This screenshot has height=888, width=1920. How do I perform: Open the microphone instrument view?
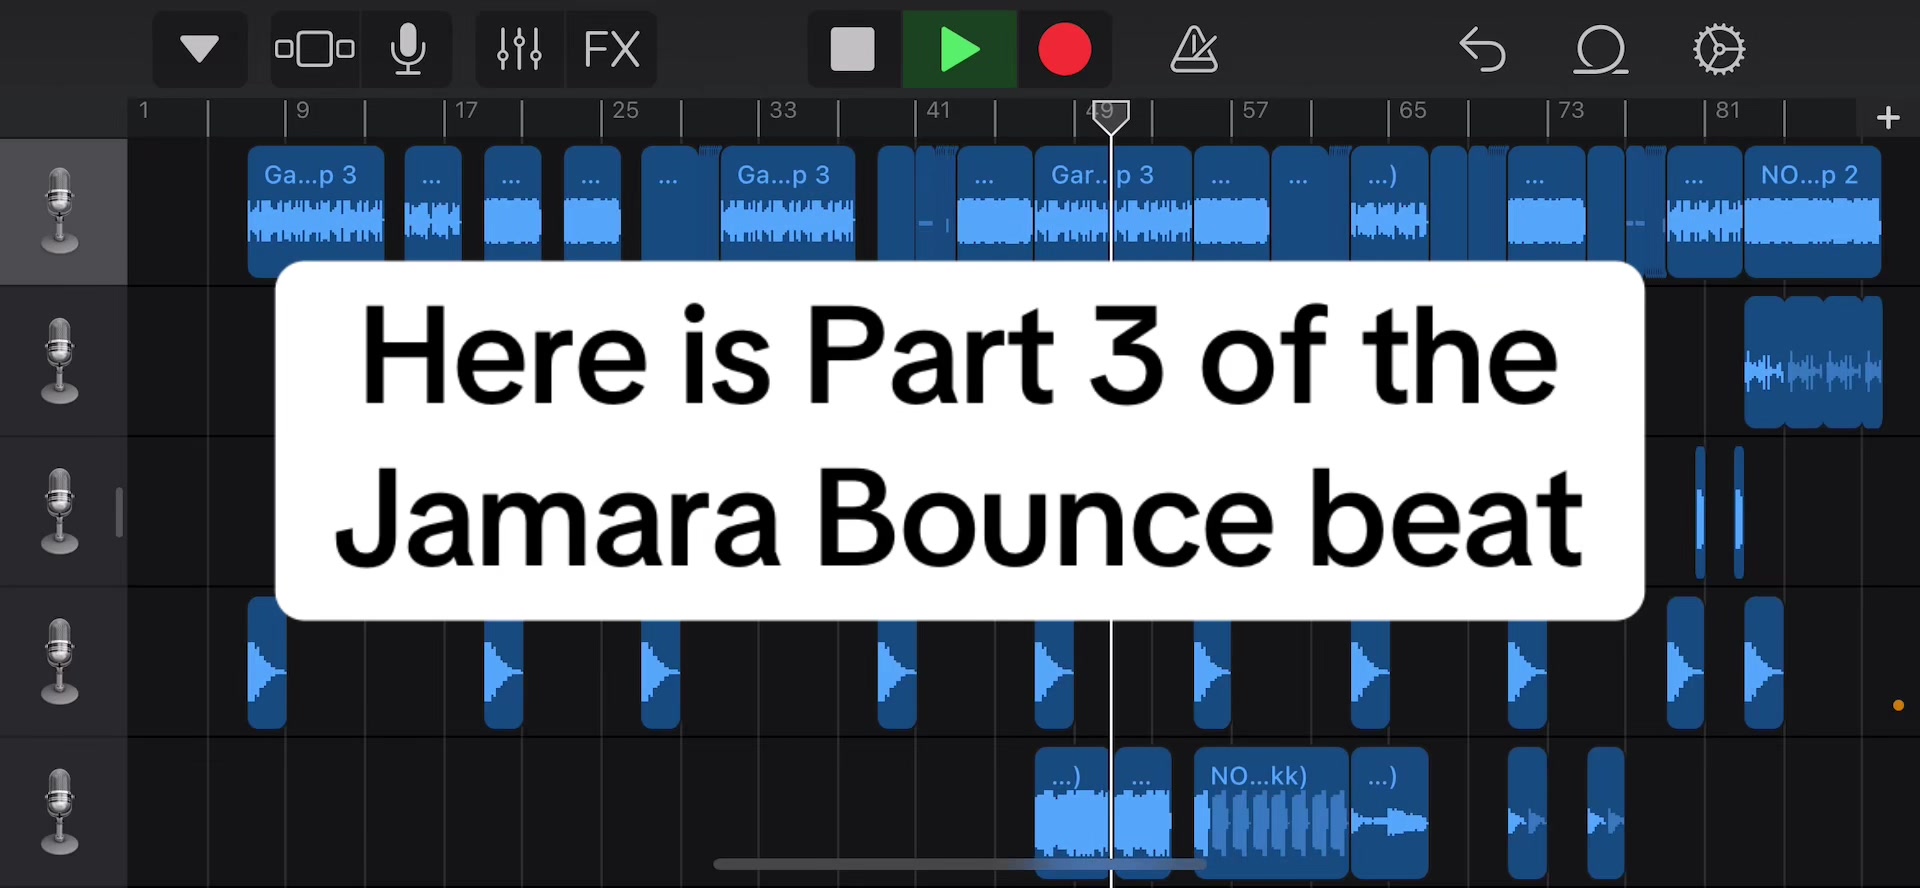click(407, 49)
